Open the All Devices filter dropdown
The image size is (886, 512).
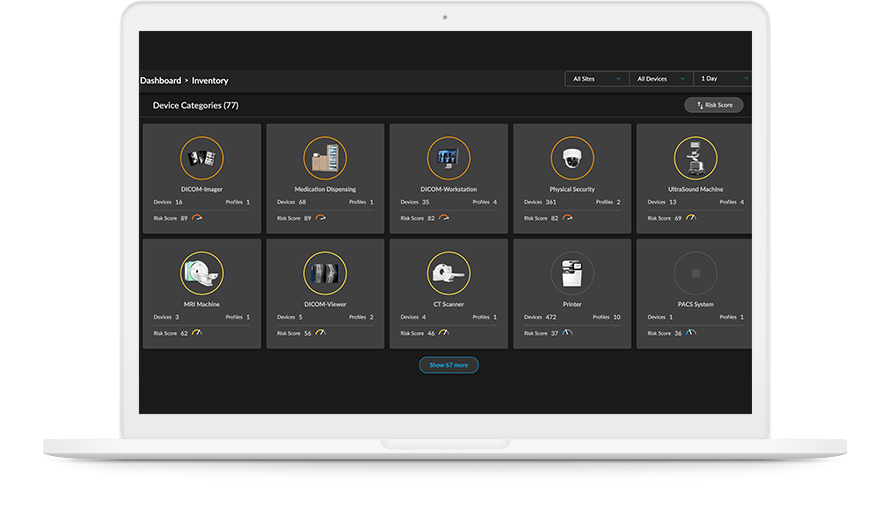[x=660, y=78]
